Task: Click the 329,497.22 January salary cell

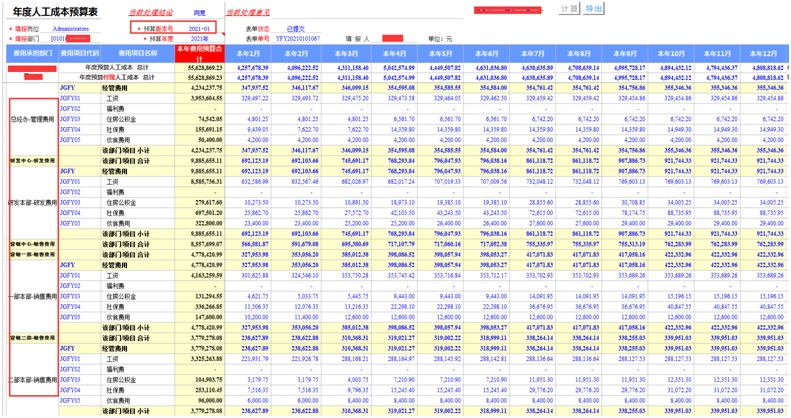Action: 248,98
